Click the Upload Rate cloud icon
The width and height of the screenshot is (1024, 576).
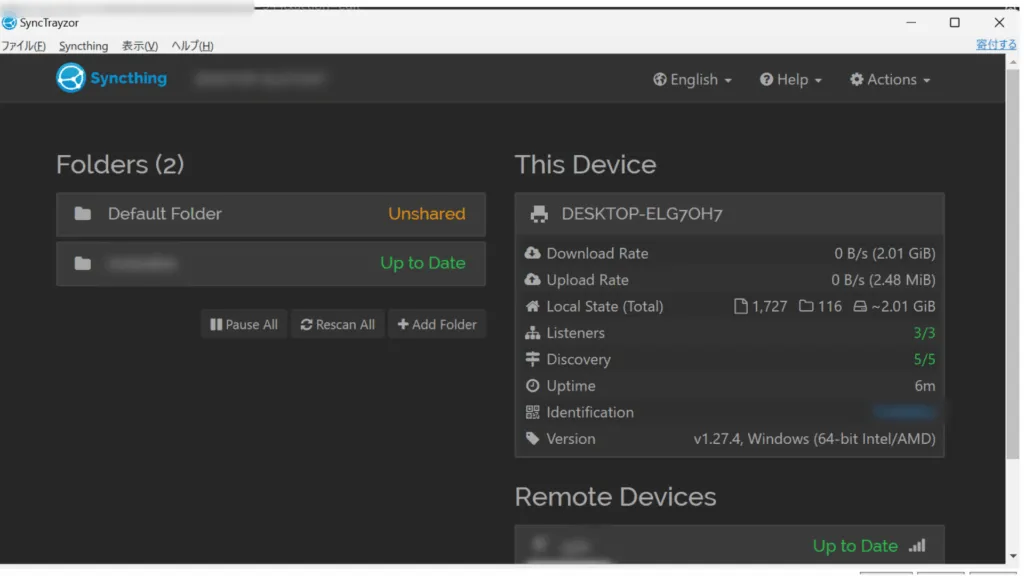[532, 280]
